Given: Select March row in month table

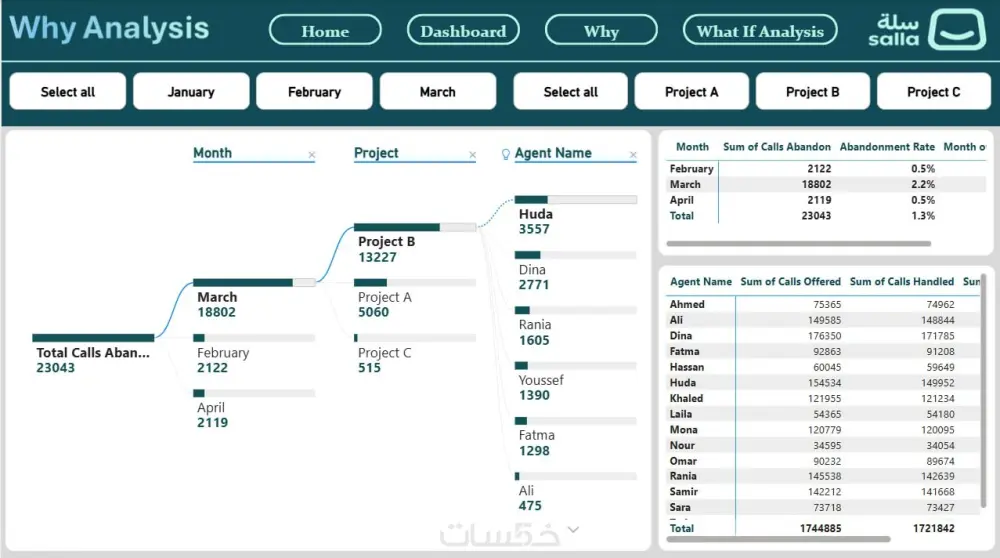Looking at the screenshot, I should click(826, 184).
